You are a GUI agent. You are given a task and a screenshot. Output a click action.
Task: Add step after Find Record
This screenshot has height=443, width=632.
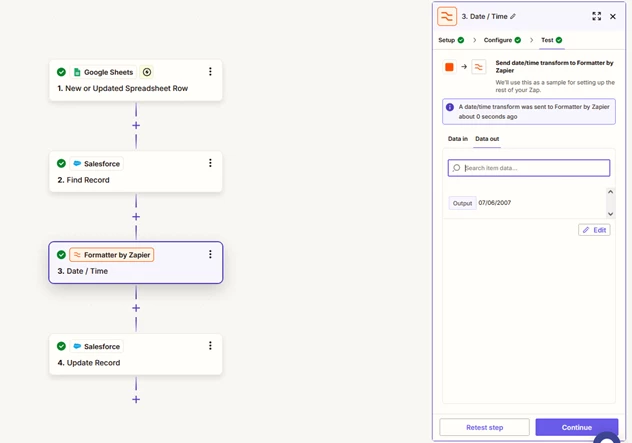click(136, 217)
